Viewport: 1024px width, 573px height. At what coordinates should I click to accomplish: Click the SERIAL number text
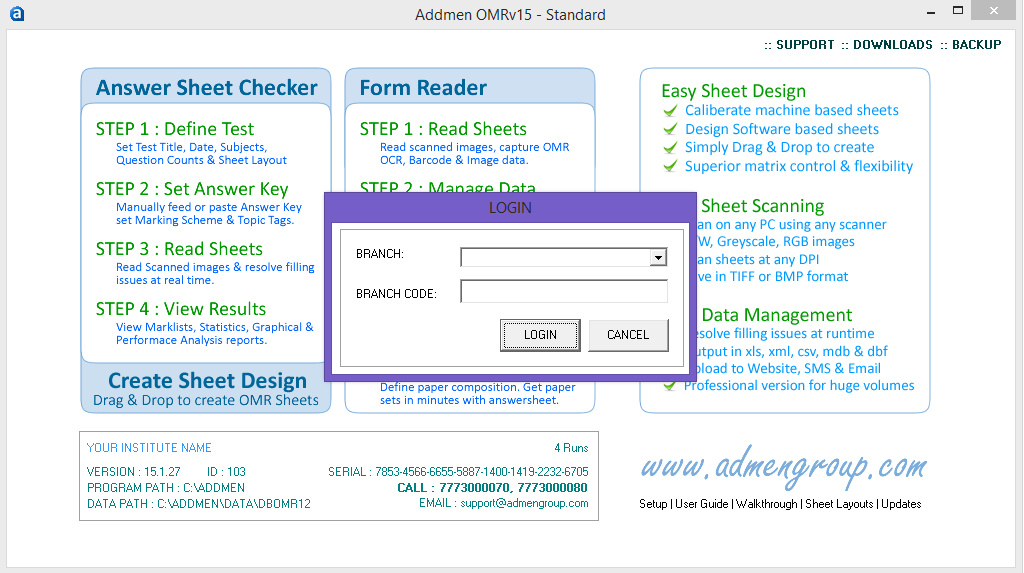pyautogui.click(x=458, y=472)
